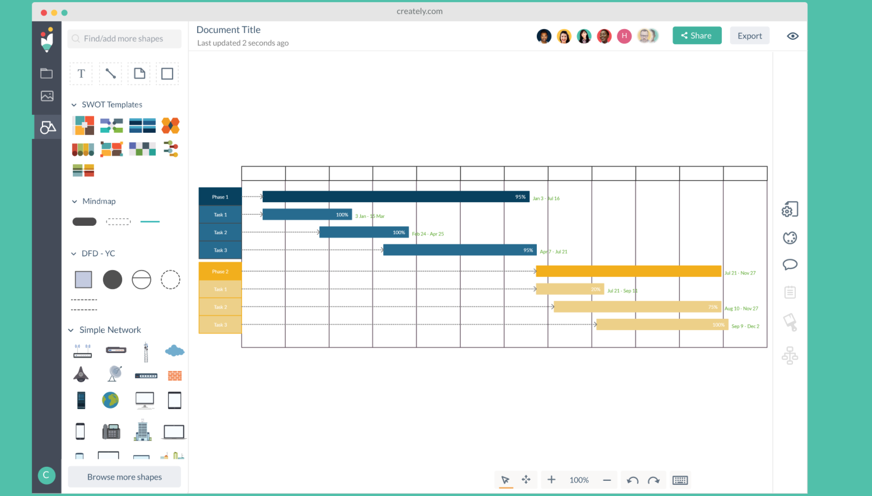Click the 100% zoom level
The image size is (872, 496).
[578, 480]
